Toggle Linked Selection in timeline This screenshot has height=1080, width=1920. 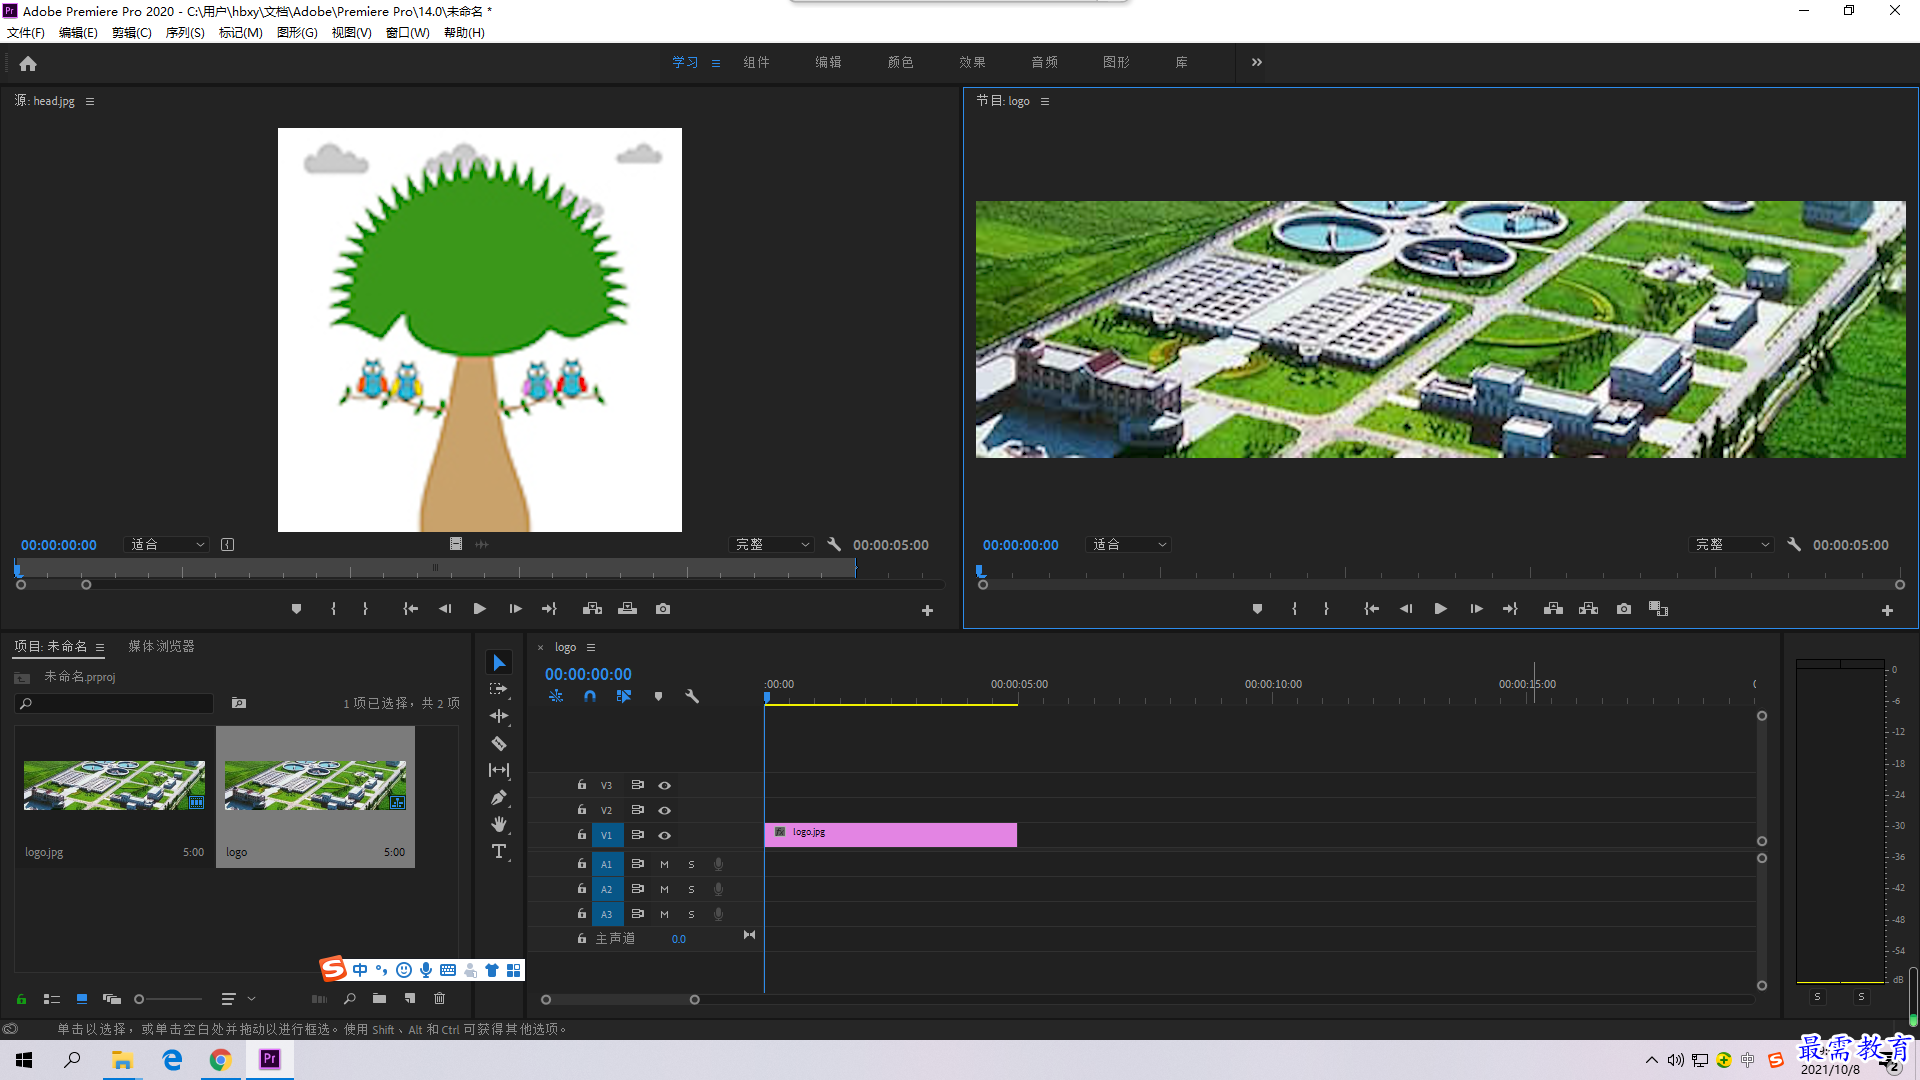(x=624, y=696)
